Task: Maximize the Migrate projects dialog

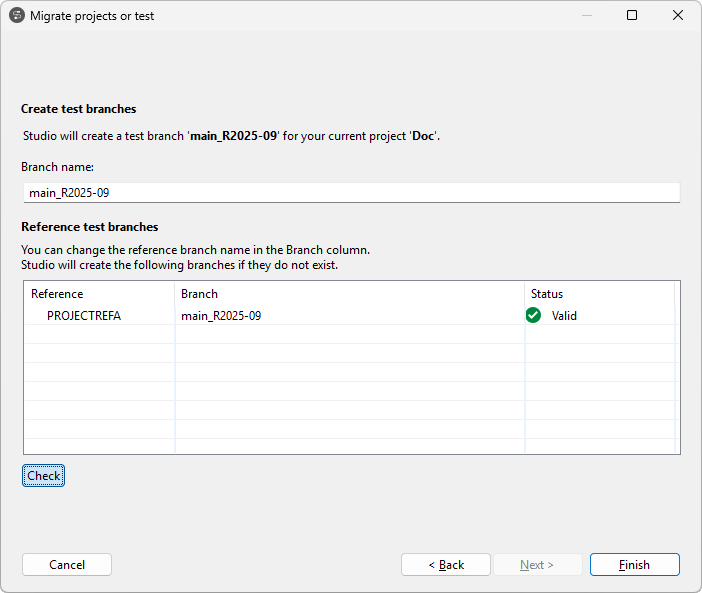Action: [632, 16]
